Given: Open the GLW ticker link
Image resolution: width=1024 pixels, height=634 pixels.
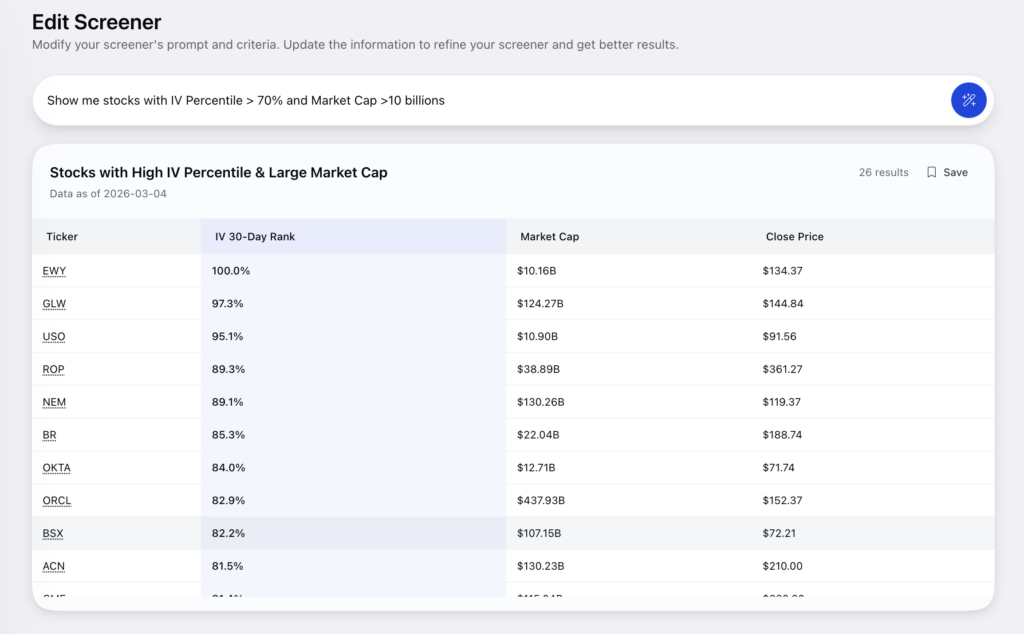Looking at the screenshot, I should [x=54, y=304].
